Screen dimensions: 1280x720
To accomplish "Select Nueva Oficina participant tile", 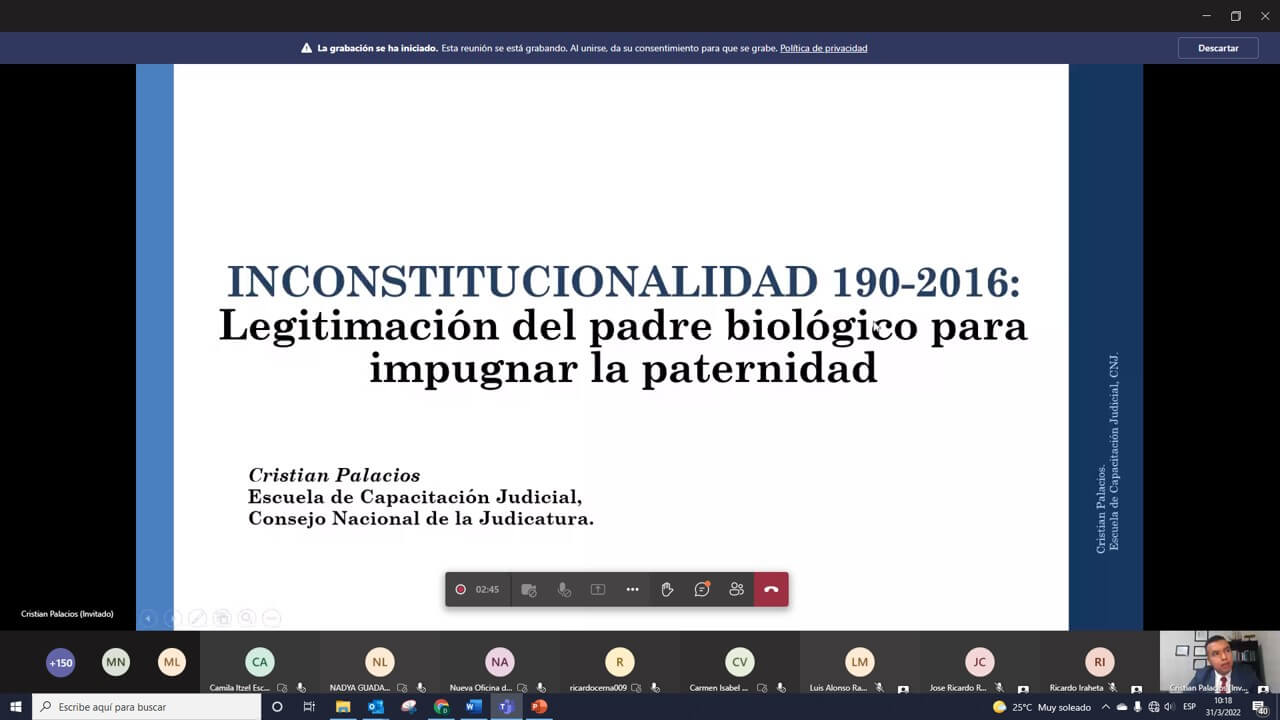I will tap(500, 664).
